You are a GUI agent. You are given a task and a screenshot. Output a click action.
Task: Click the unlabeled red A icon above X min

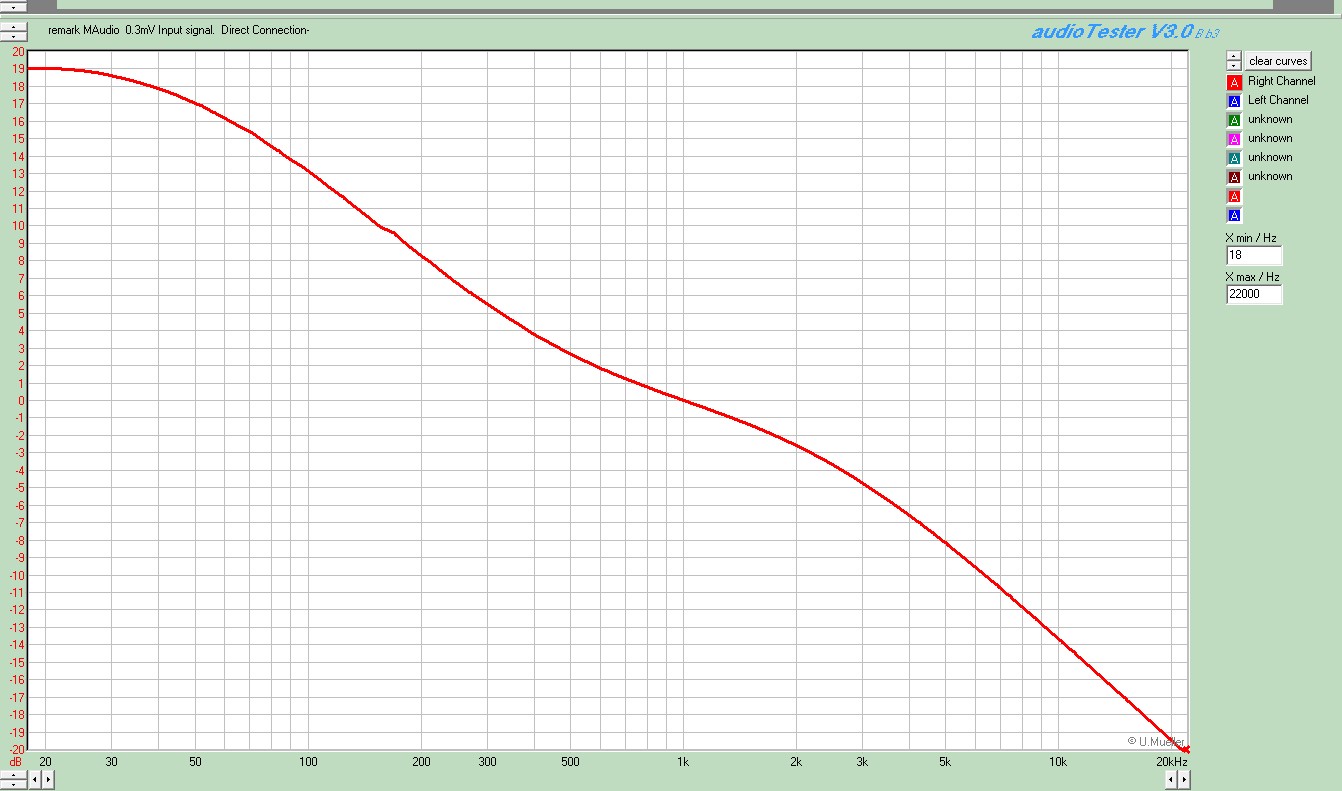[x=1234, y=196]
